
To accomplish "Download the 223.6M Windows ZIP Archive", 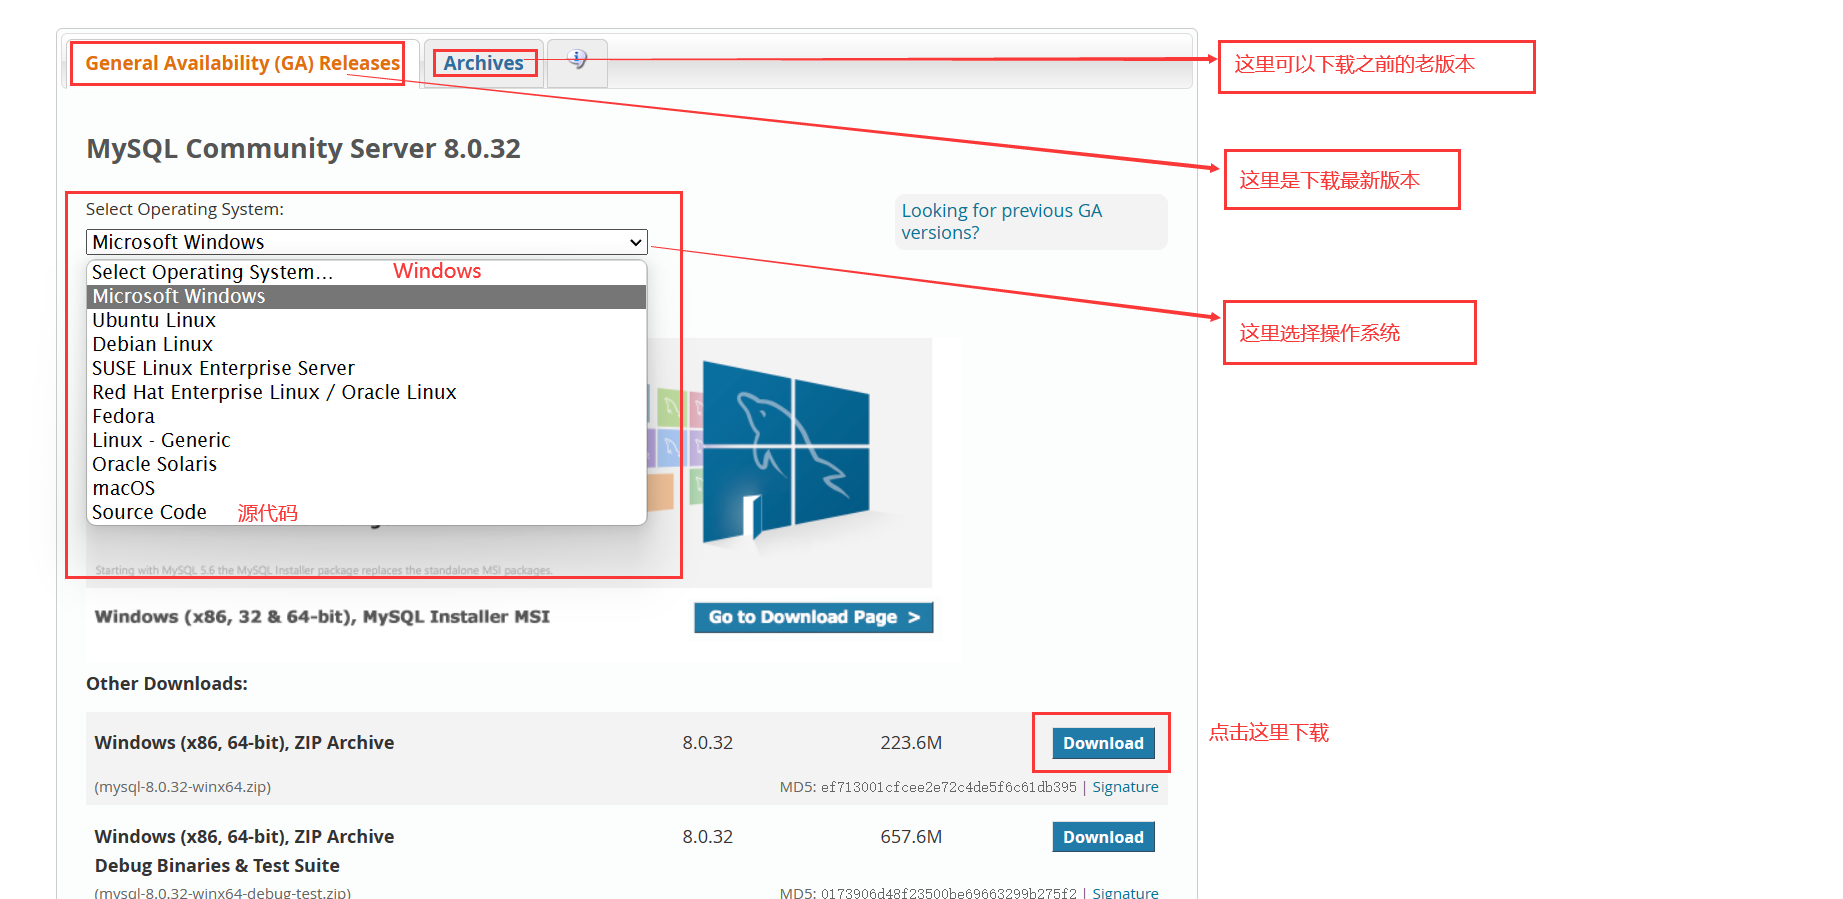I will [x=1103, y=743].
